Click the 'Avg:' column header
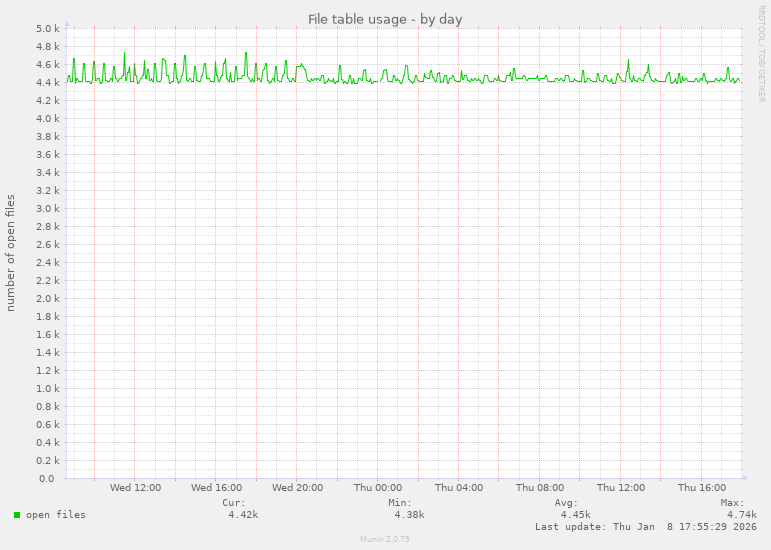The image size is (771, 550). click(566, 503)
